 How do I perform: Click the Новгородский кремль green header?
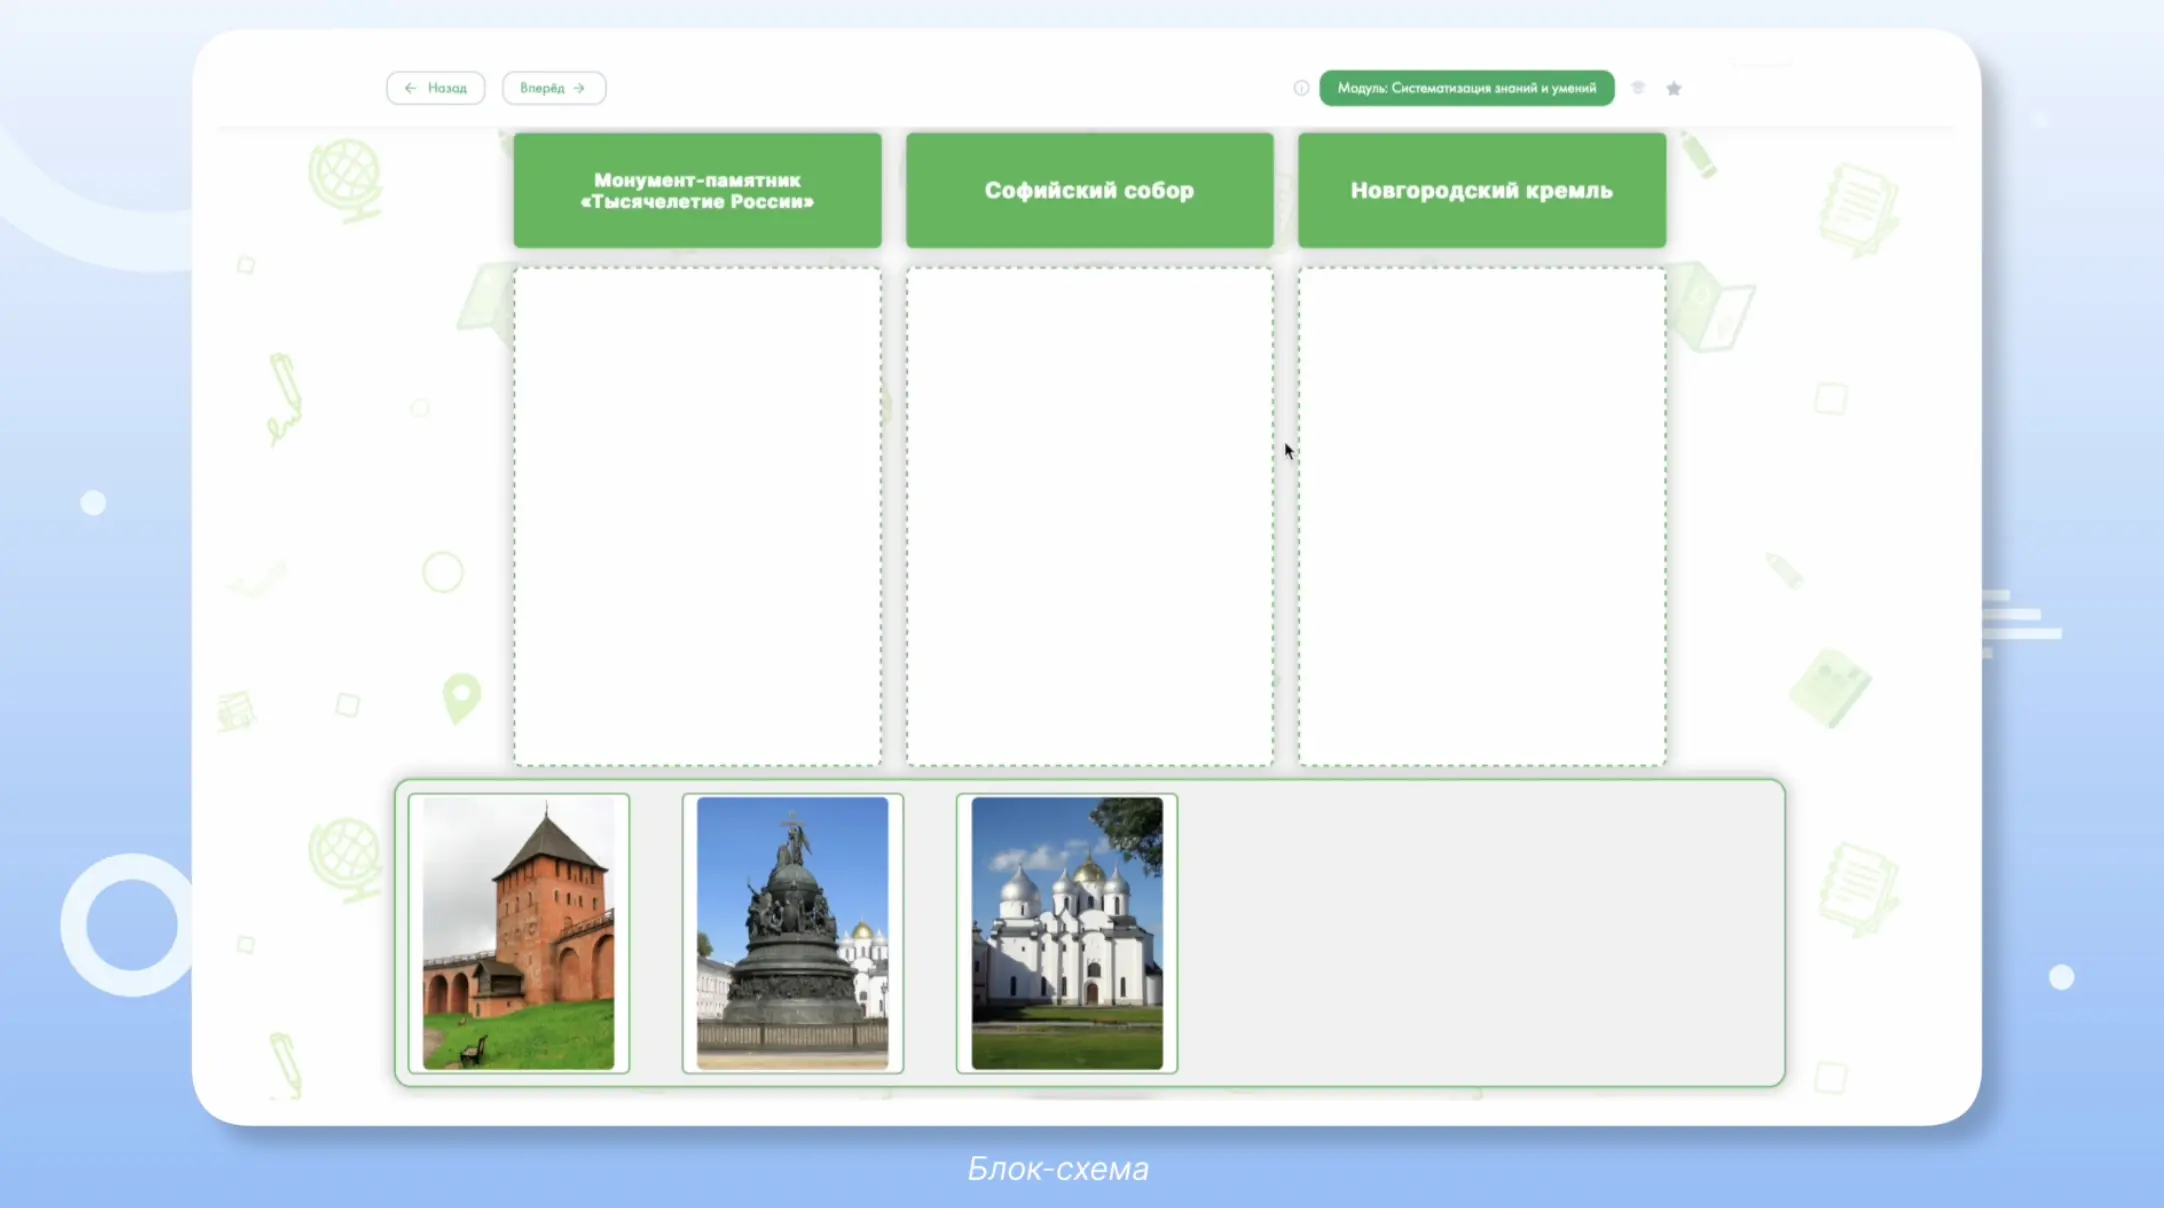click(1481, 190)
